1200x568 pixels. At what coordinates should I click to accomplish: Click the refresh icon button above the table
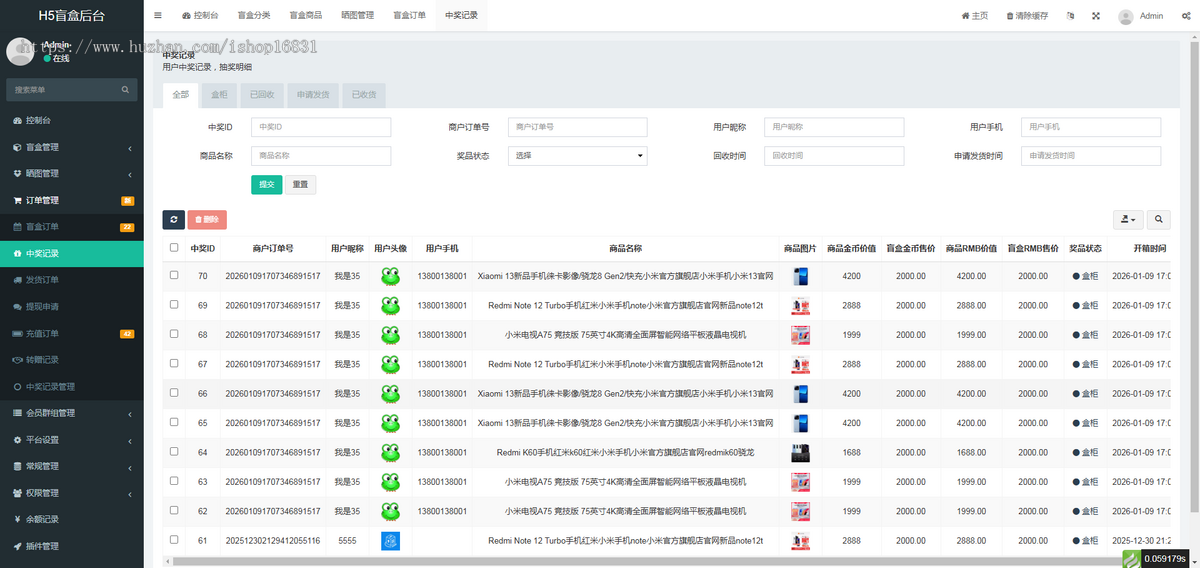[173, 219]
